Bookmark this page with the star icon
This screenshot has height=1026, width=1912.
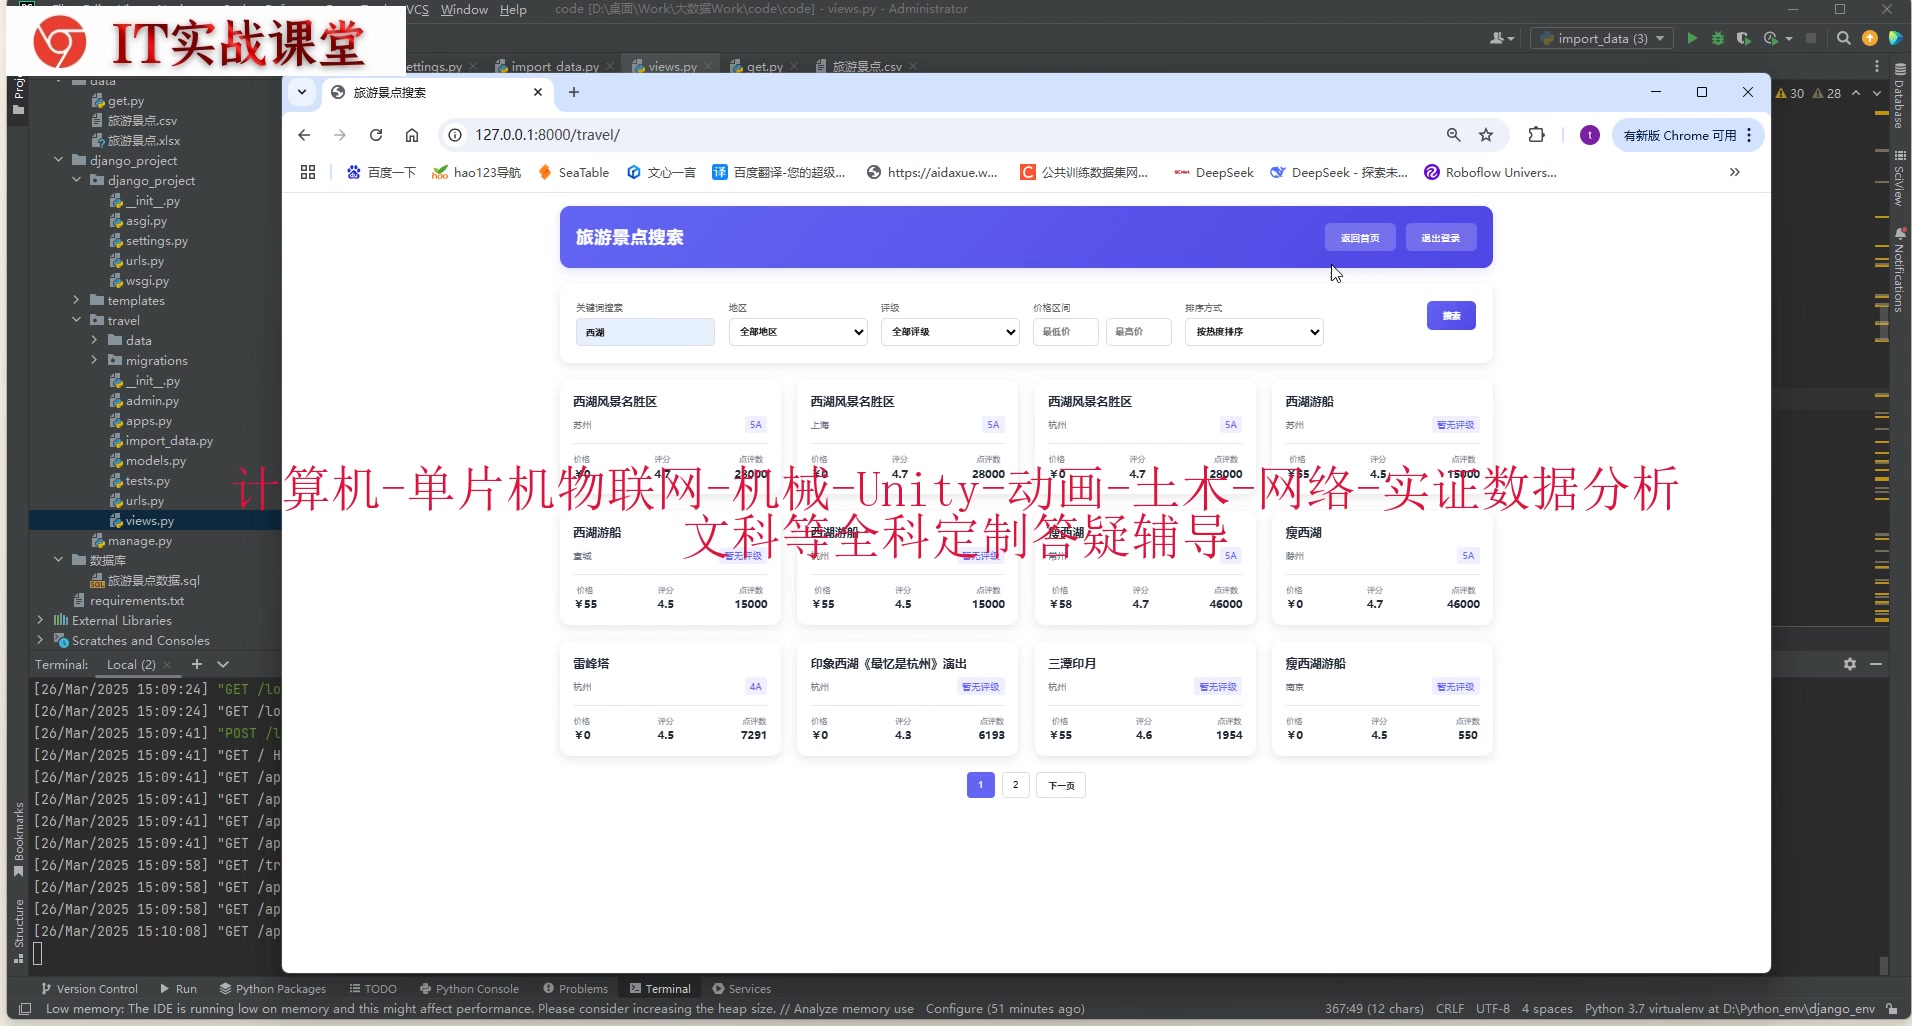pos(1486,135)
